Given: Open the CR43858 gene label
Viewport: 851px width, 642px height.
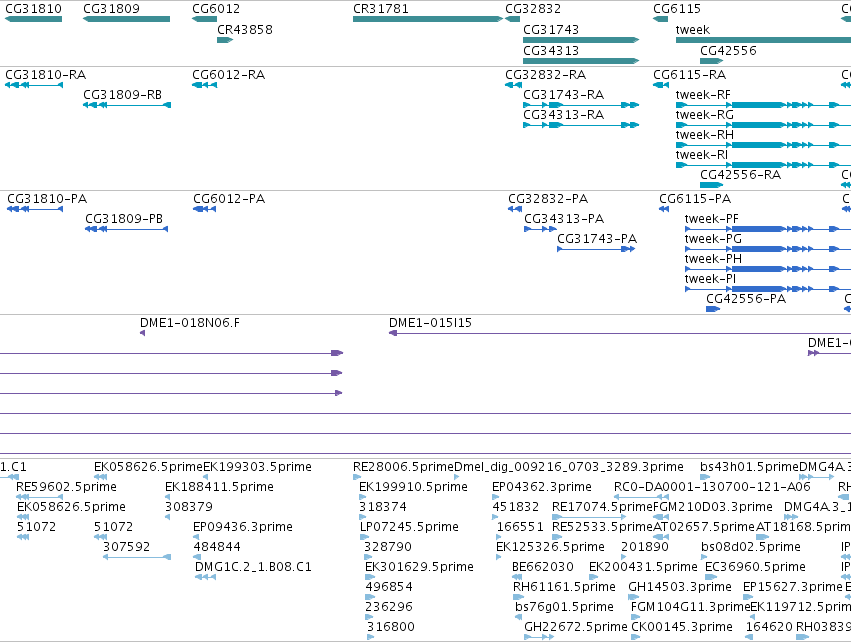Looking at the screenshot, I should [245, 29].
